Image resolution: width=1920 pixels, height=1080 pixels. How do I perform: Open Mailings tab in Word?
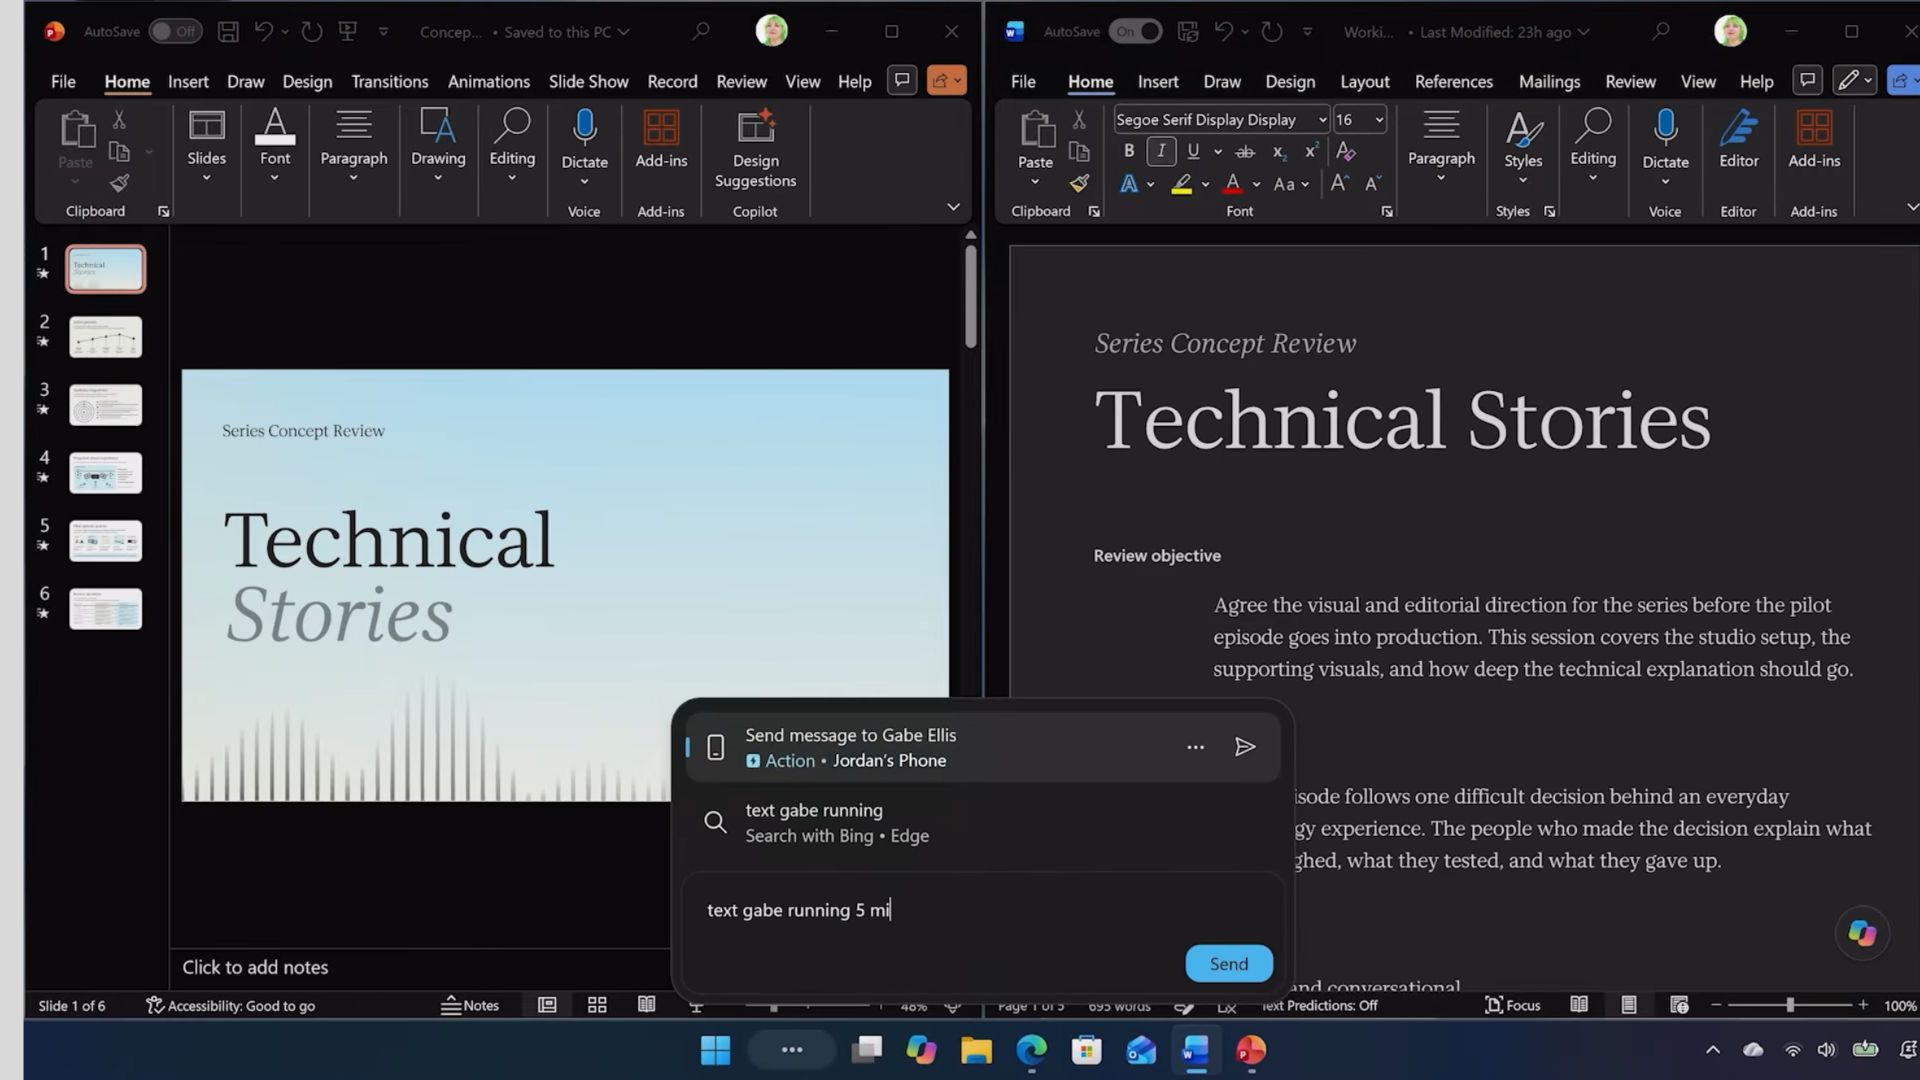click(1549, 82)
